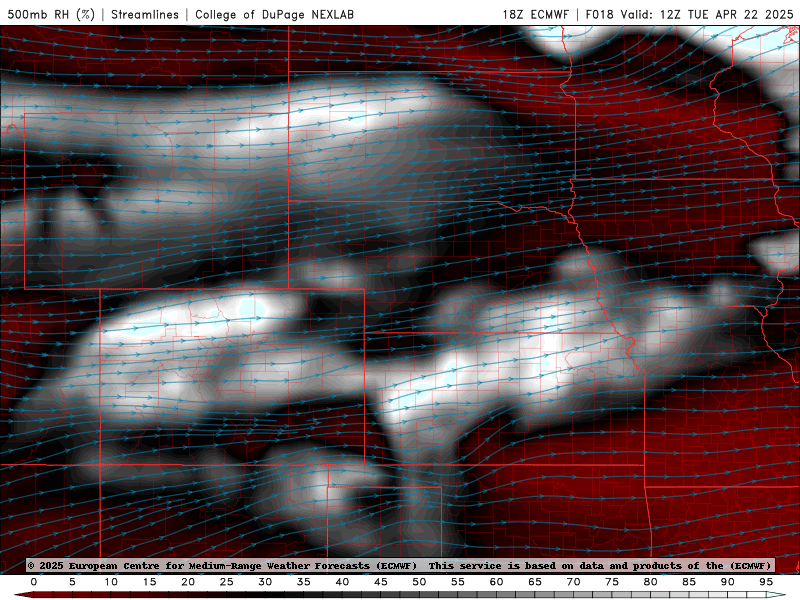800x600 pixels.
Task: Click the 0 value on the color scale
Action: 34,582
